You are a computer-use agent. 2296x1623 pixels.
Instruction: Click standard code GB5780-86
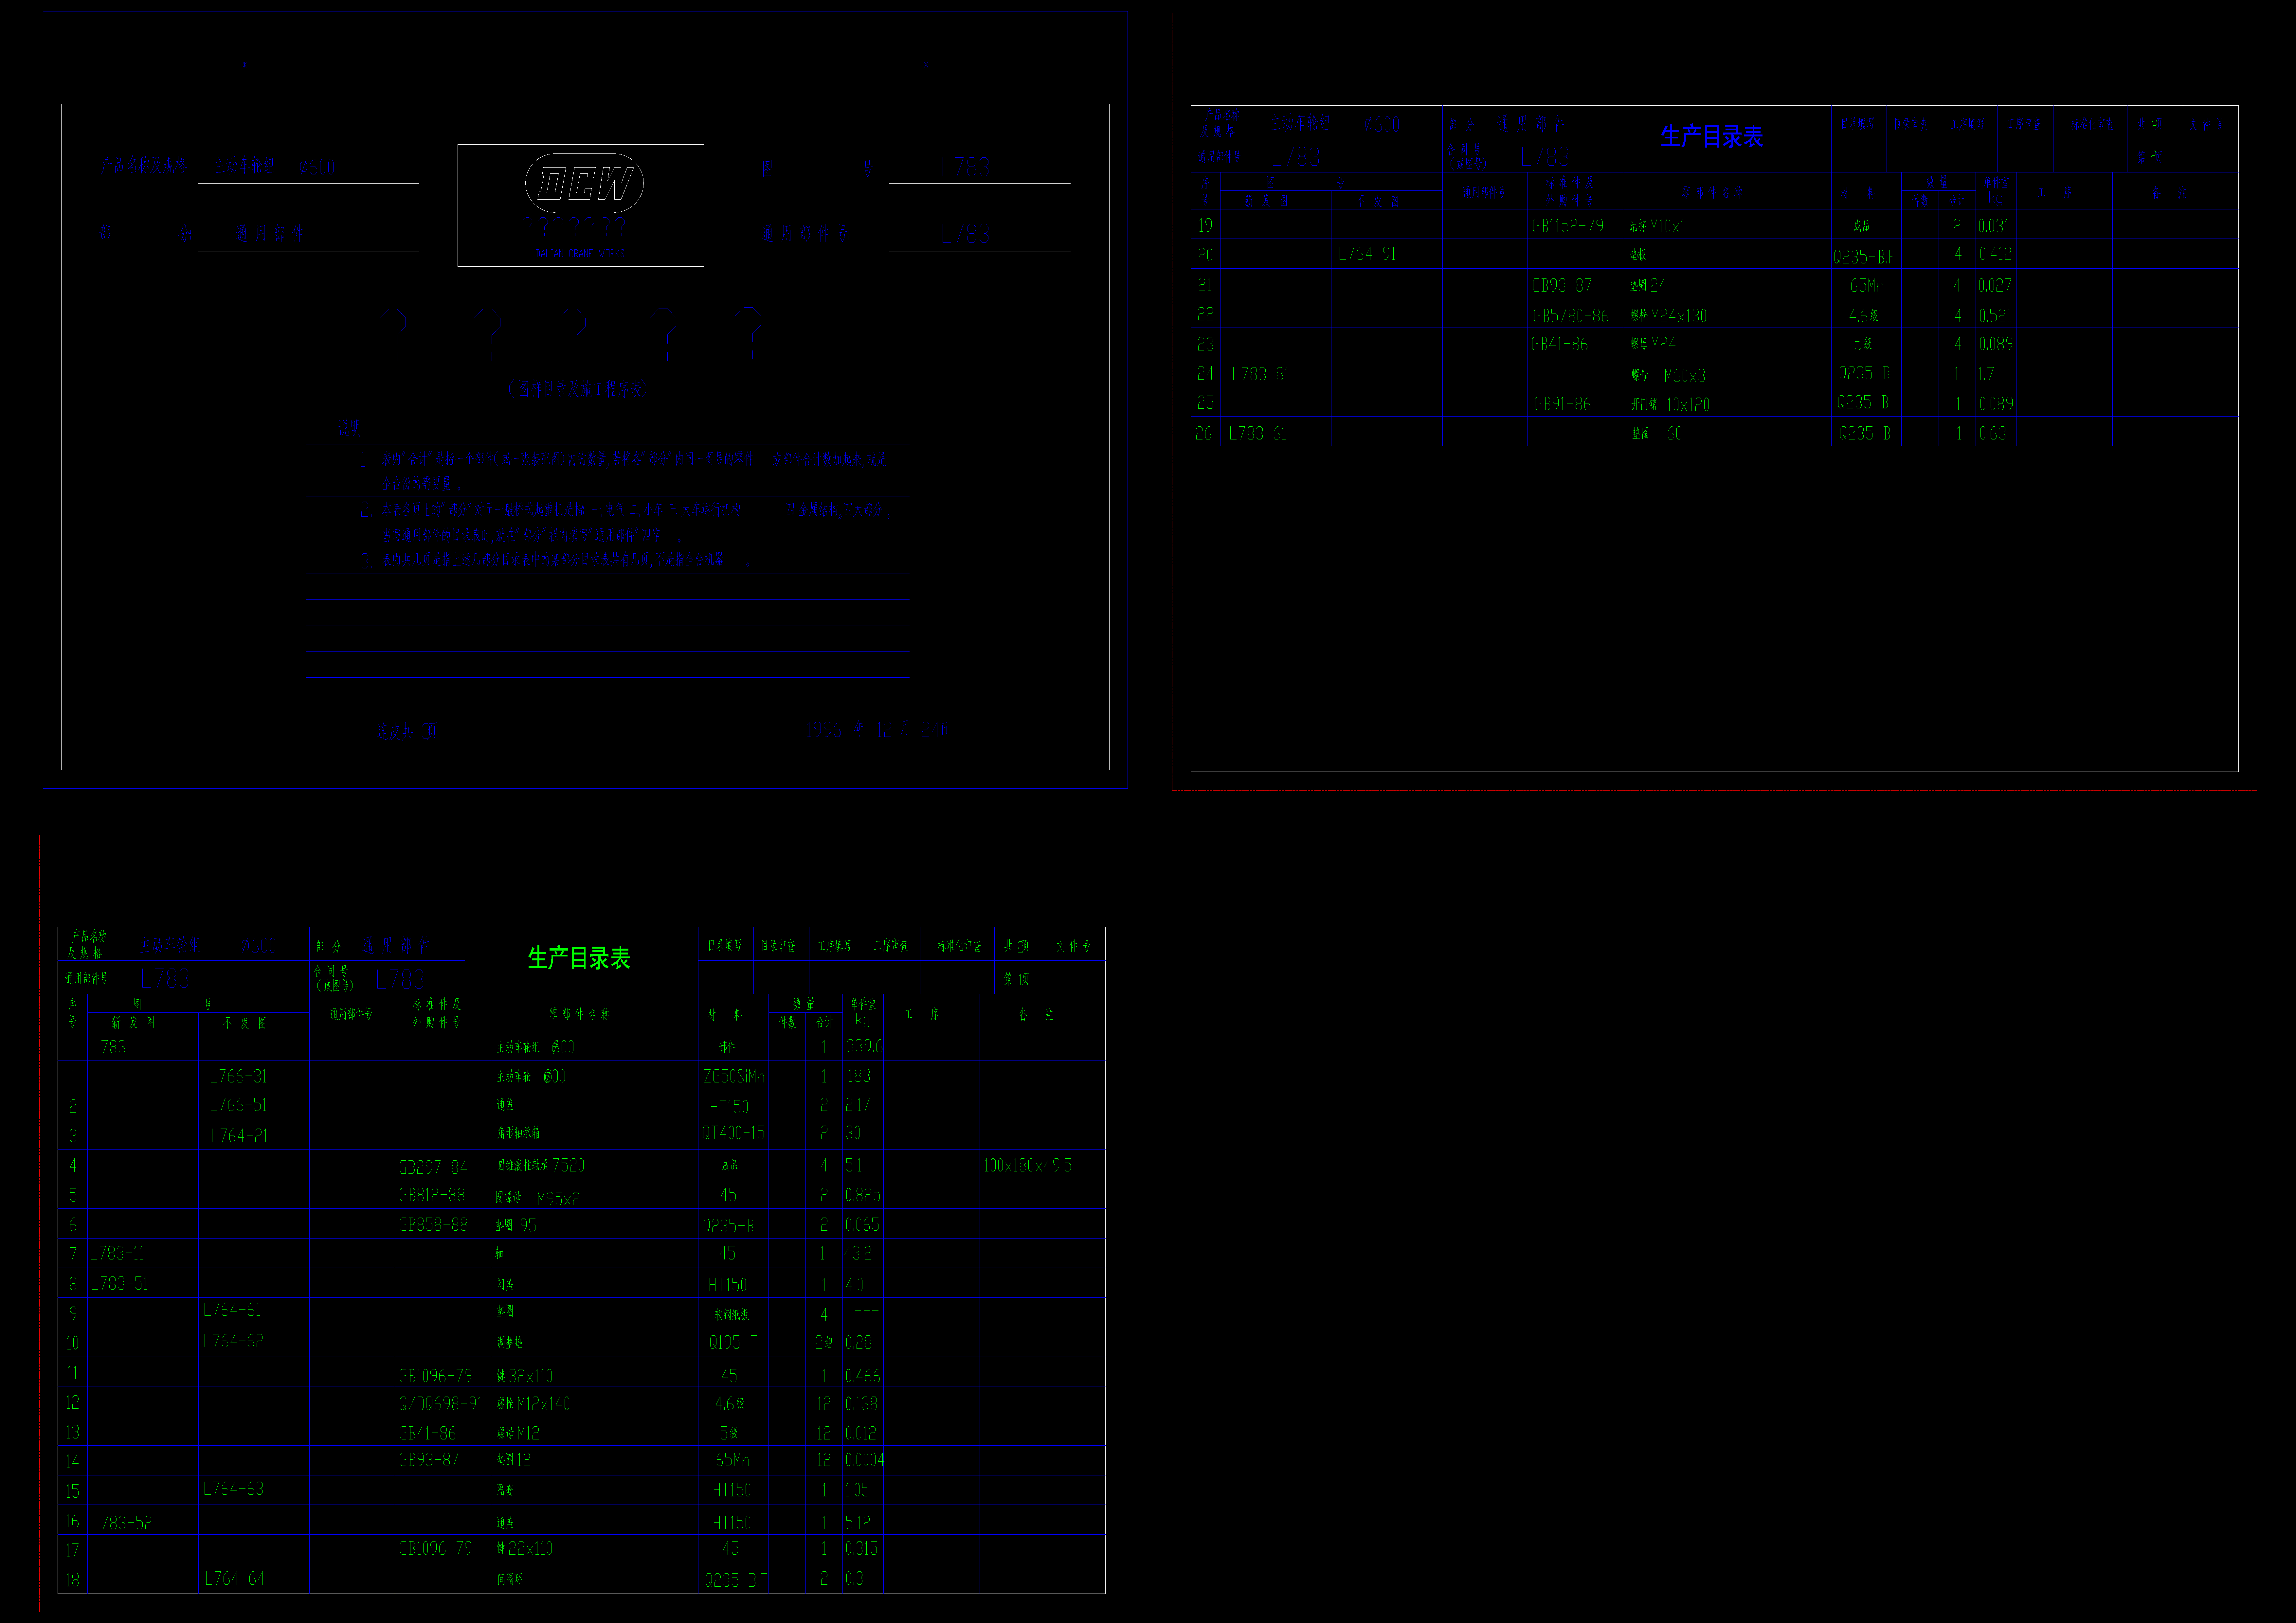click(x=1571, y=316)
